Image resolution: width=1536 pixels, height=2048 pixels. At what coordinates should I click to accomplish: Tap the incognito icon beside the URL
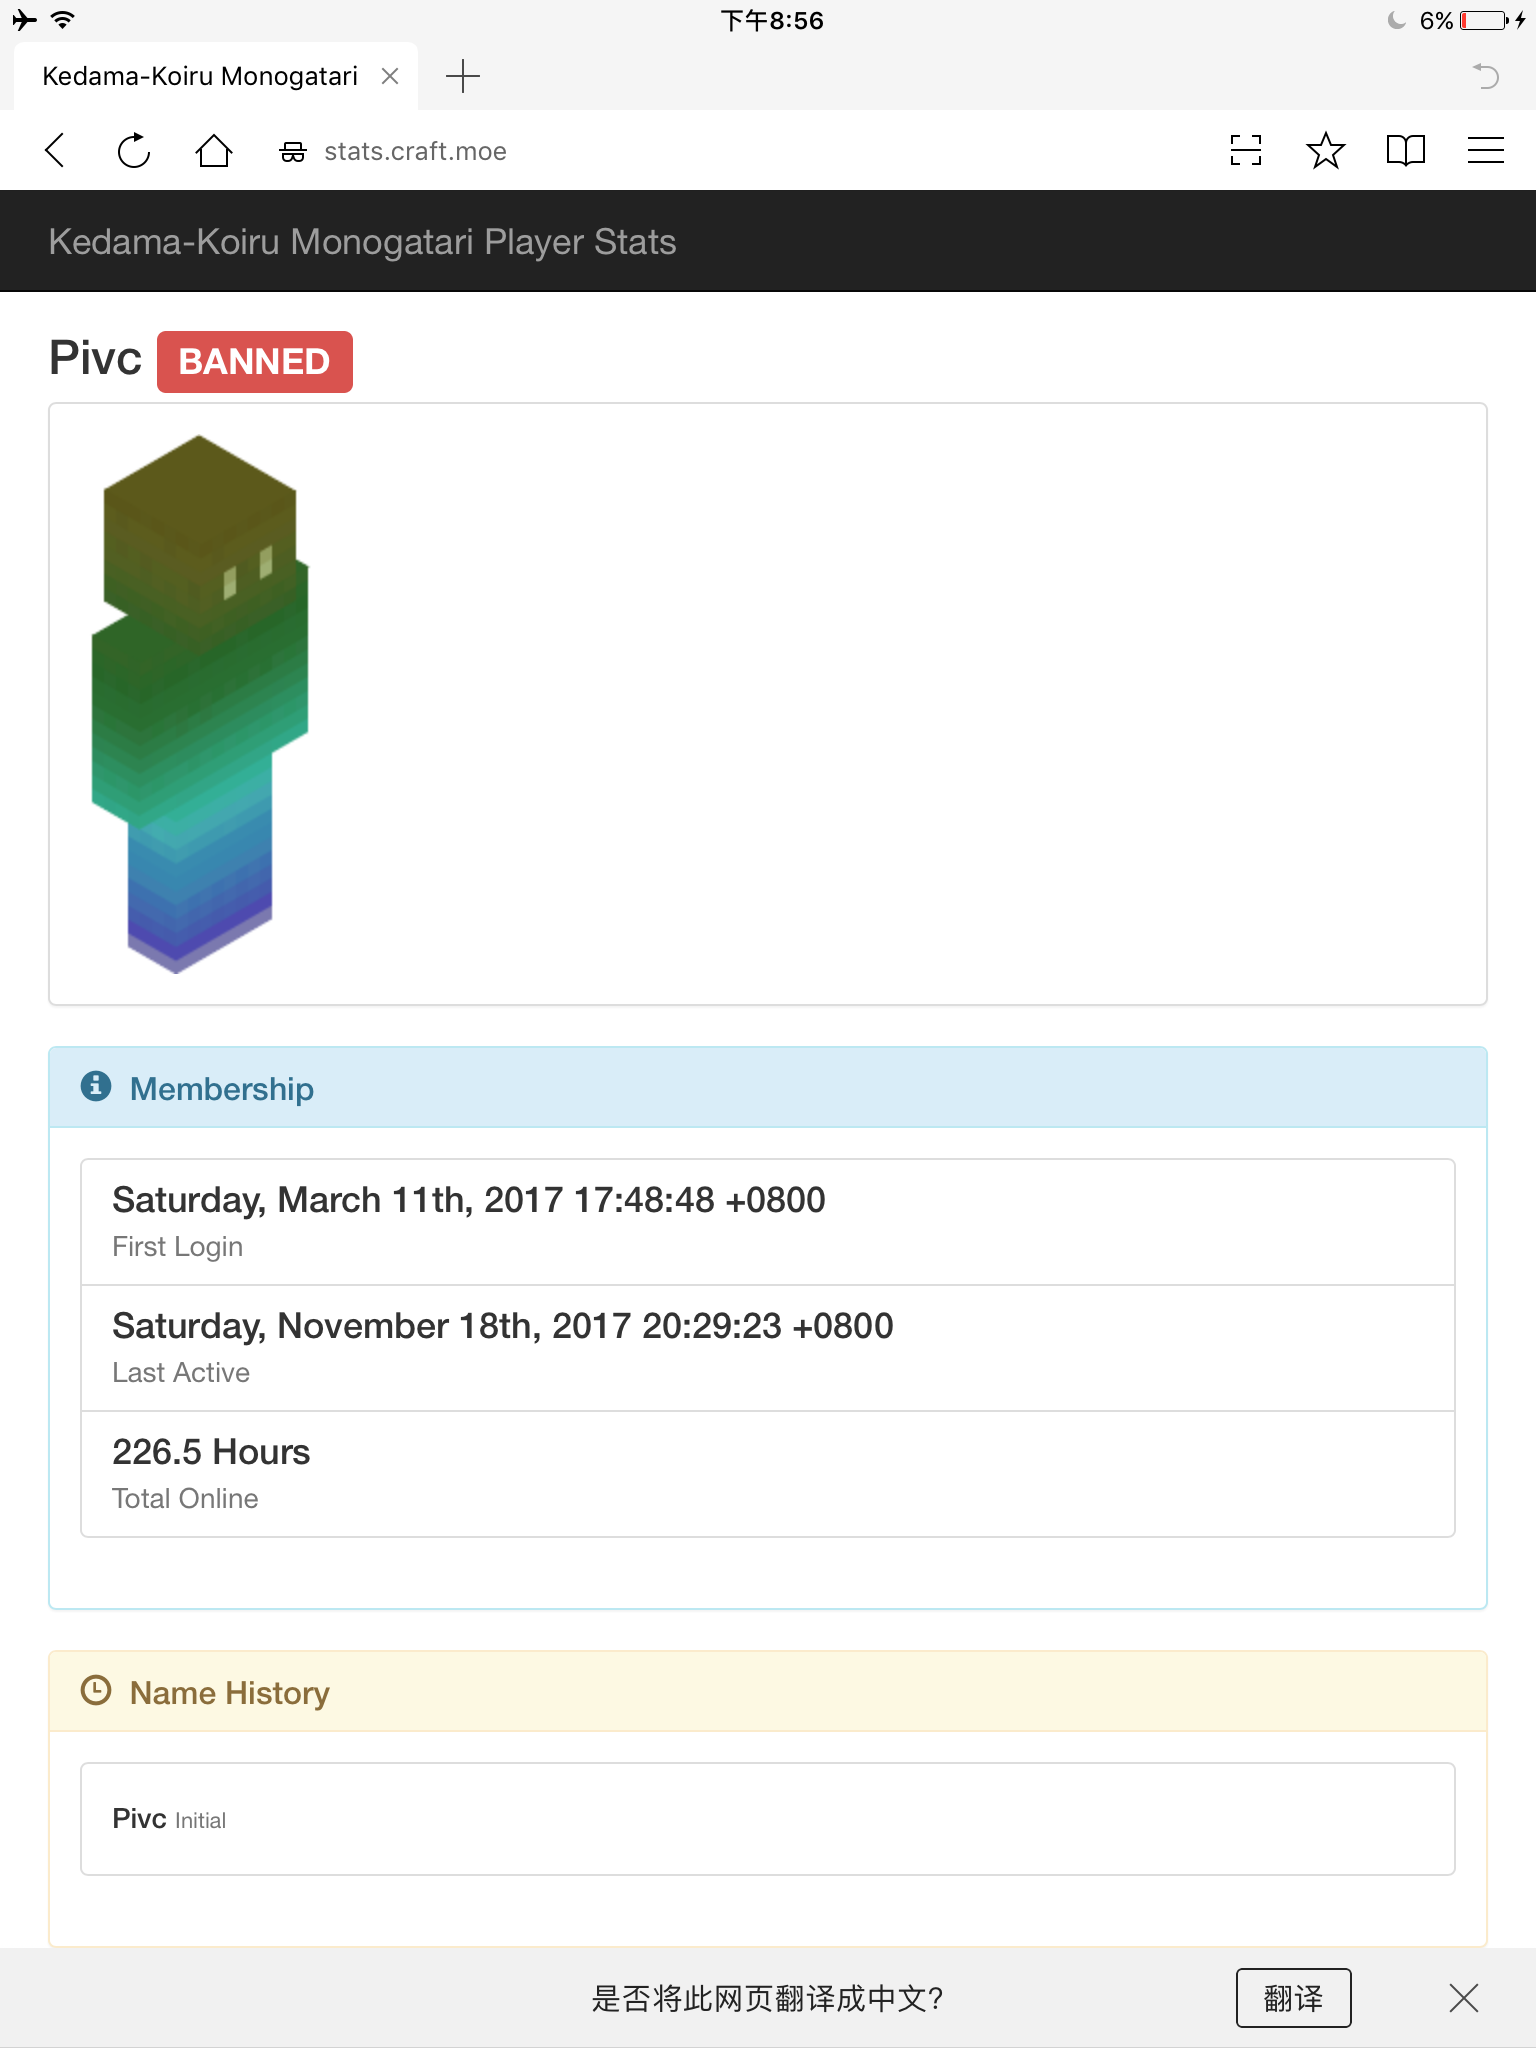(293, 152)
